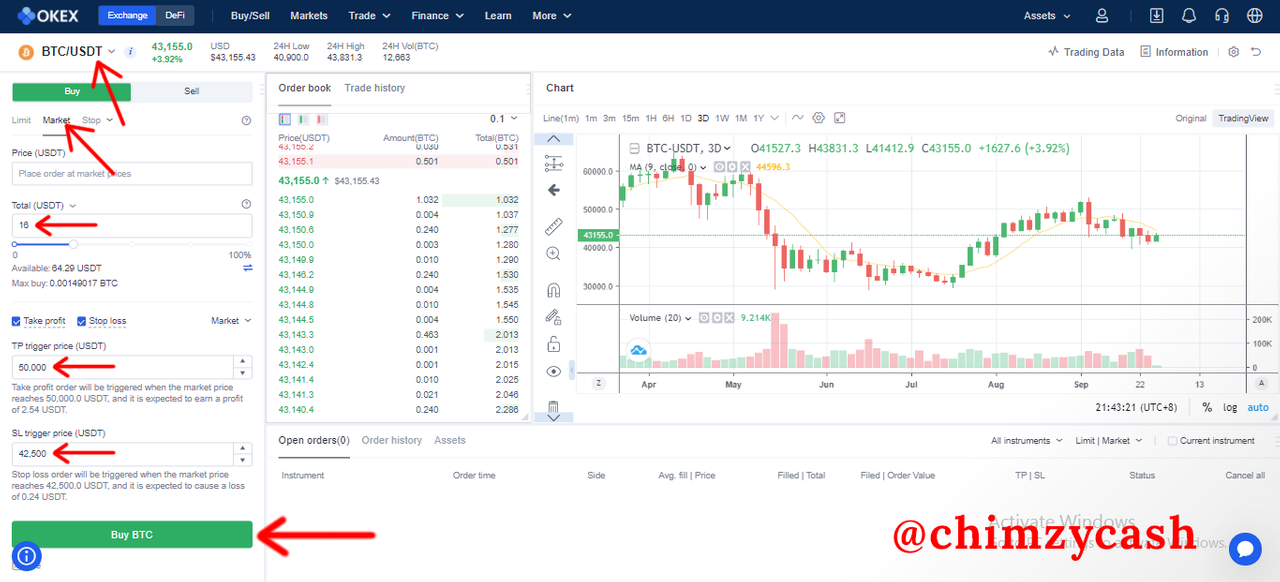This screenshot has width=1280, height=582.
Task: Select the ruler measure tool
Action: [554, 227]
